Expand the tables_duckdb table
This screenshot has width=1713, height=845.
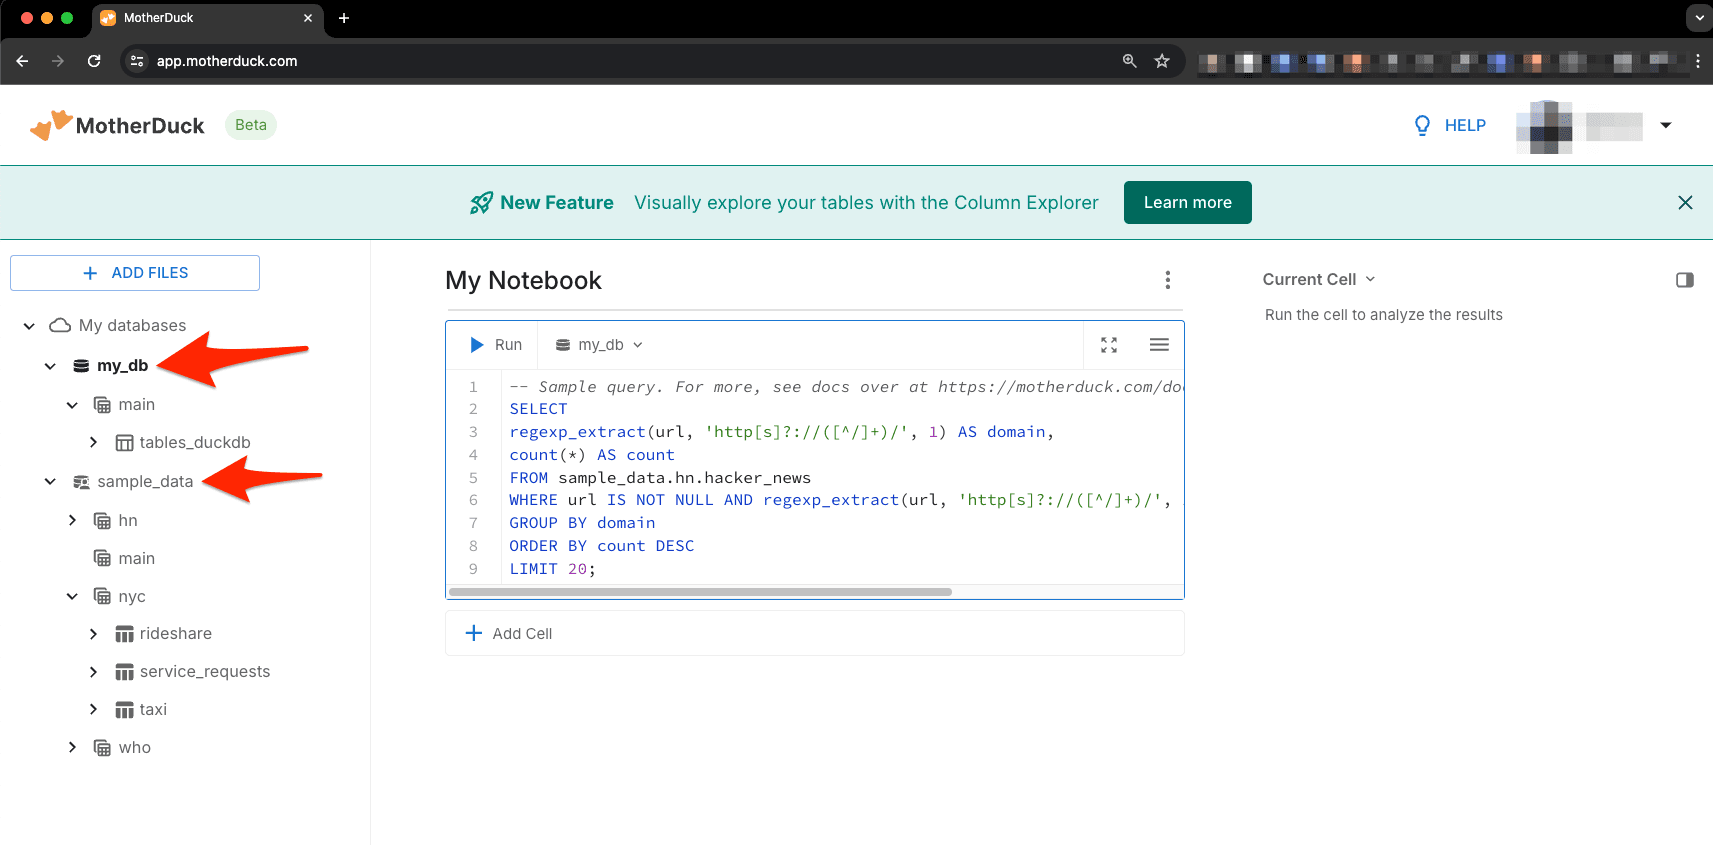93,442
